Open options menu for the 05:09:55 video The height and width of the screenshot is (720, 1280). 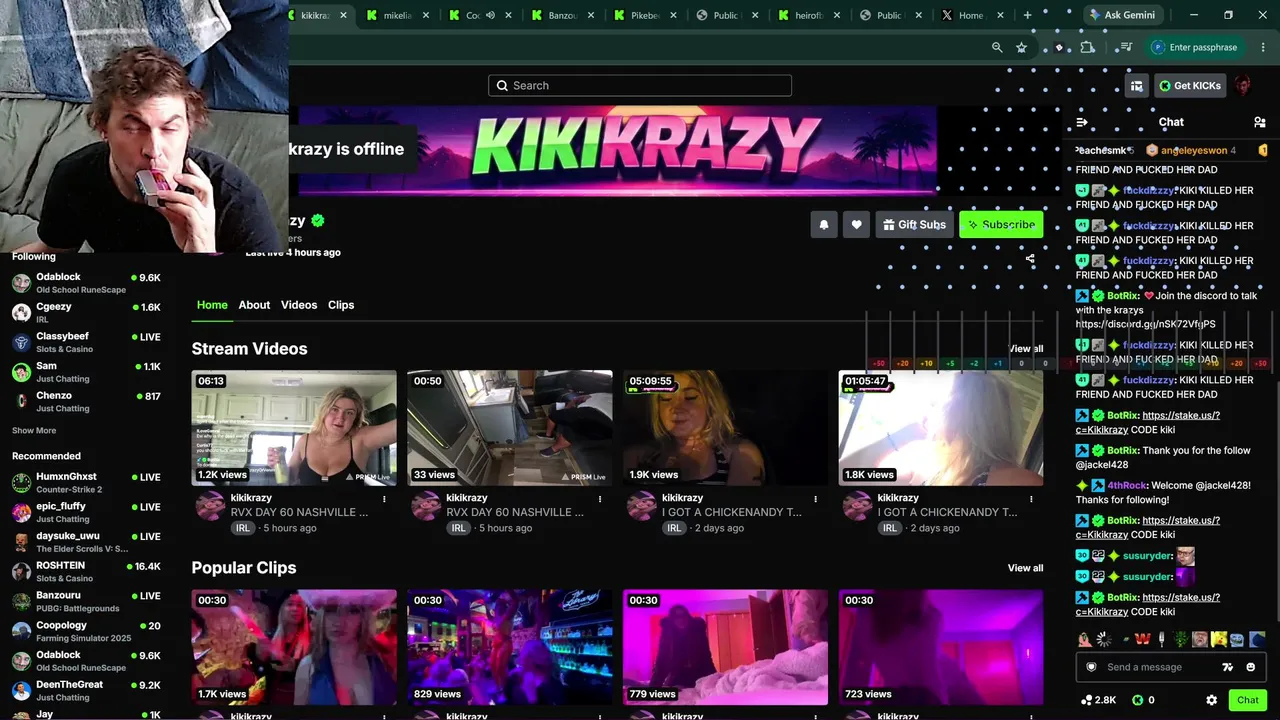point(815,498)
